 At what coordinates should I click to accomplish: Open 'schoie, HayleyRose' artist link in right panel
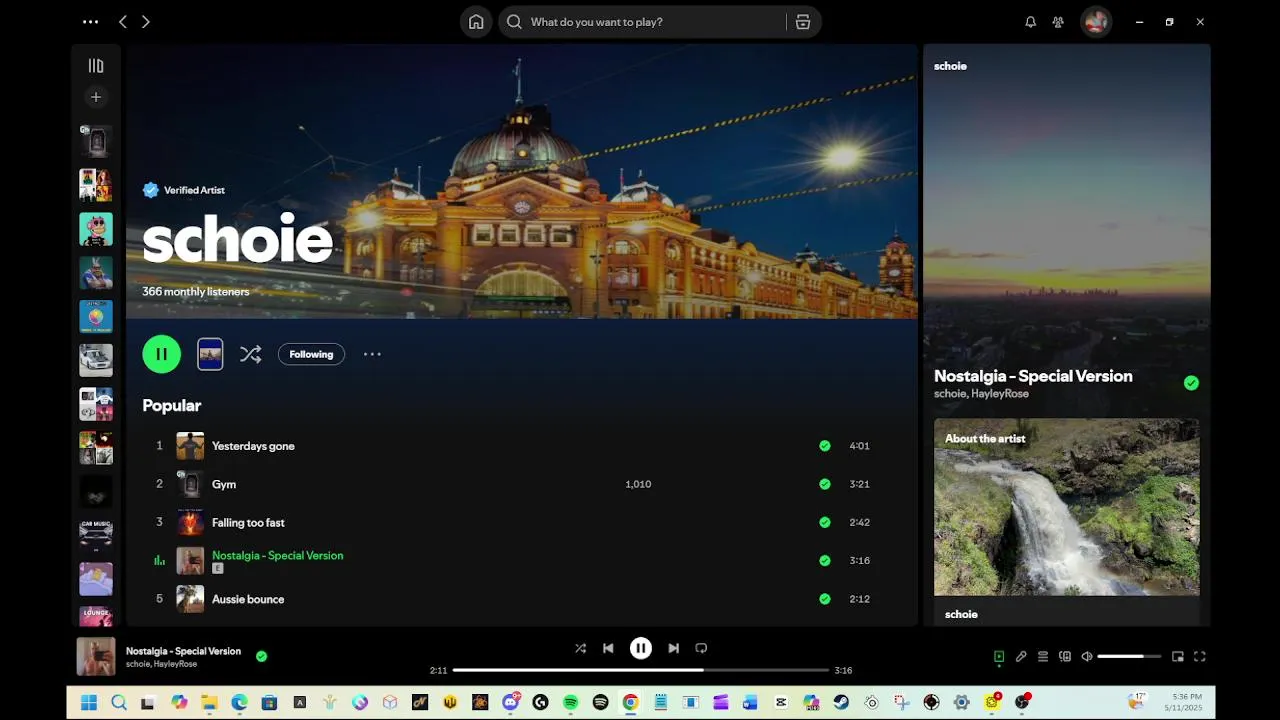click(981, 394)
